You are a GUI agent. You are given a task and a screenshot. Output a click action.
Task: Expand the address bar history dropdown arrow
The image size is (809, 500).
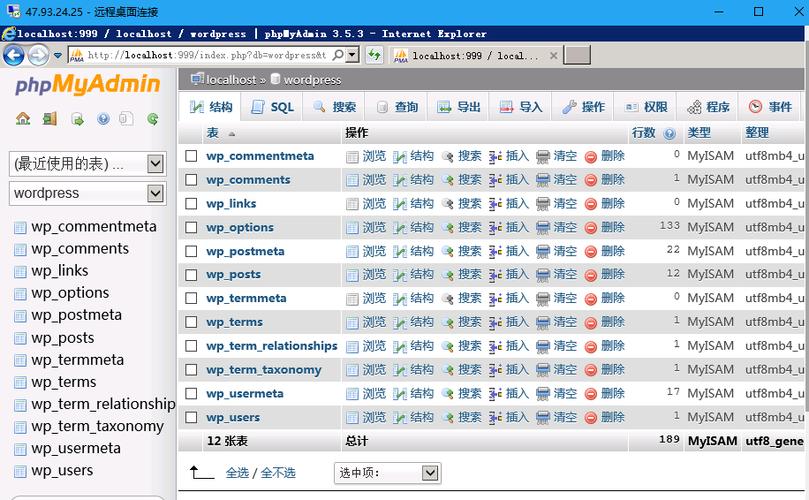(352, 55)
